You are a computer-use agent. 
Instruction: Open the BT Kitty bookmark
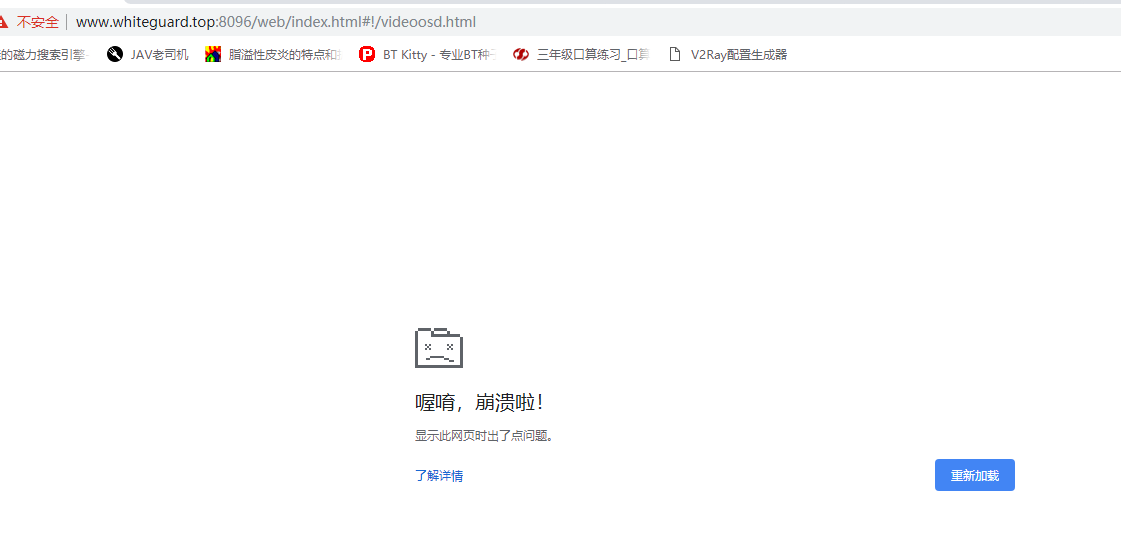pos(428,54)
